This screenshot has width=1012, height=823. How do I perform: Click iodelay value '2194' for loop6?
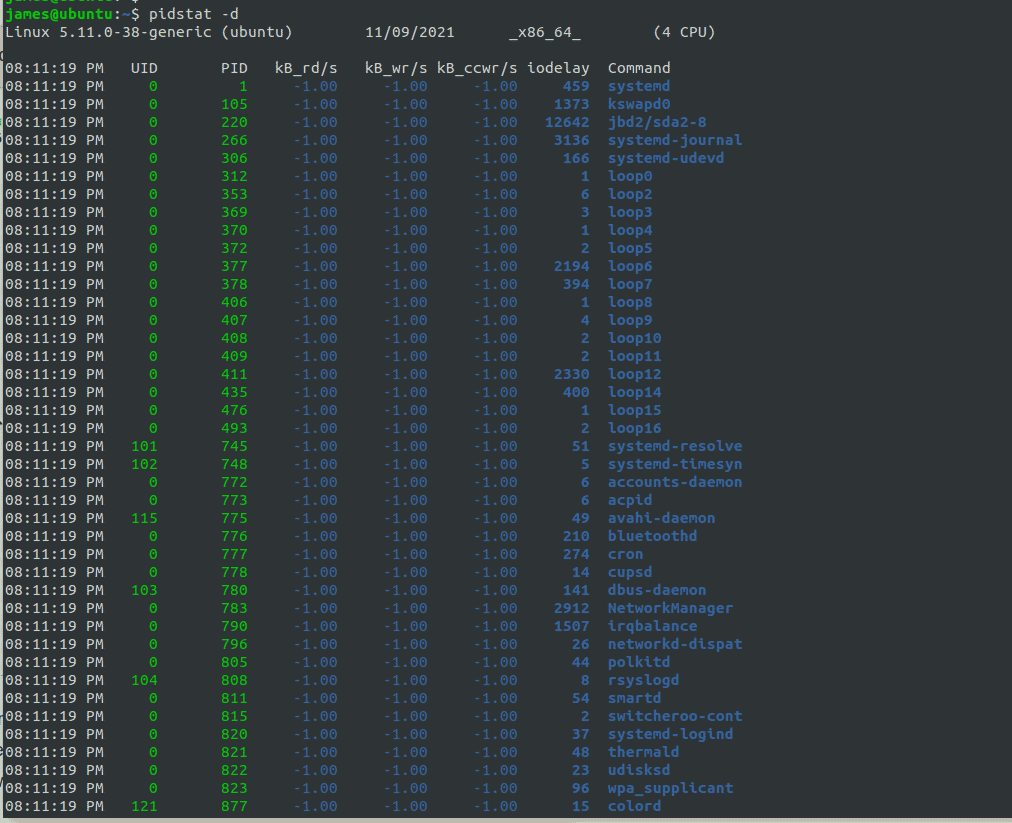point(572,267)
